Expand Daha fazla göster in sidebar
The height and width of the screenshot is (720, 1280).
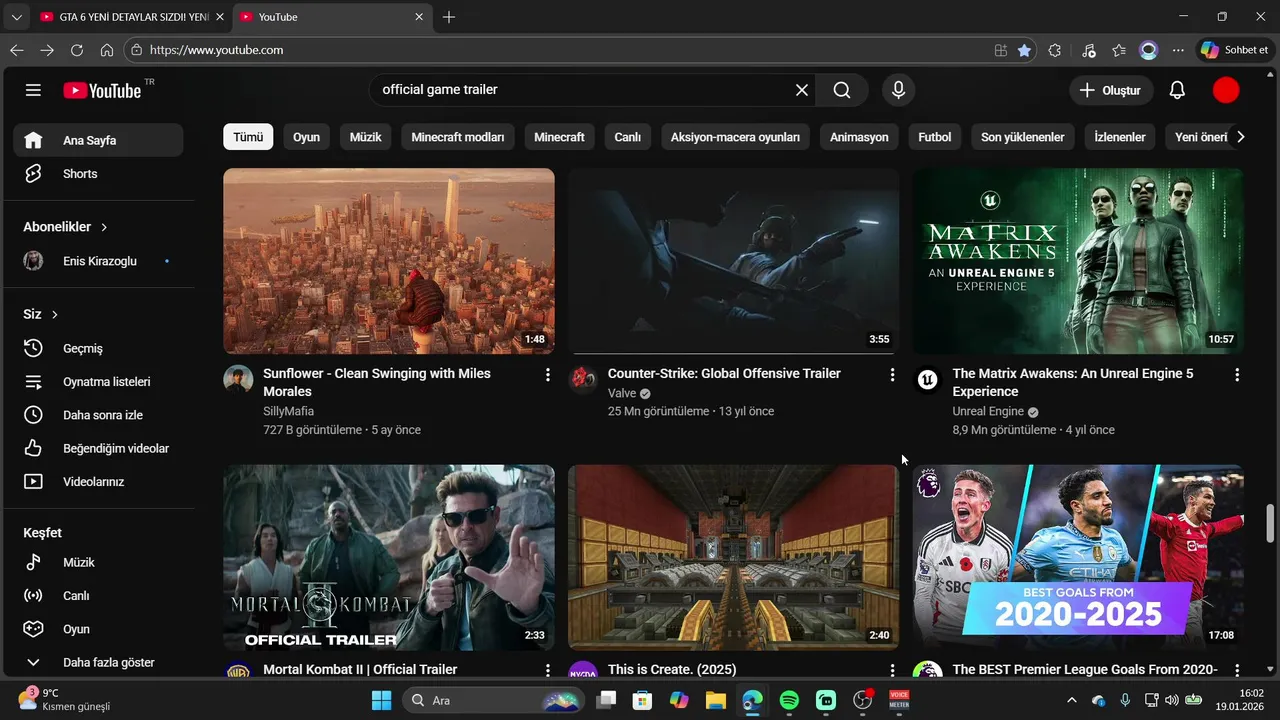point(98,662)
